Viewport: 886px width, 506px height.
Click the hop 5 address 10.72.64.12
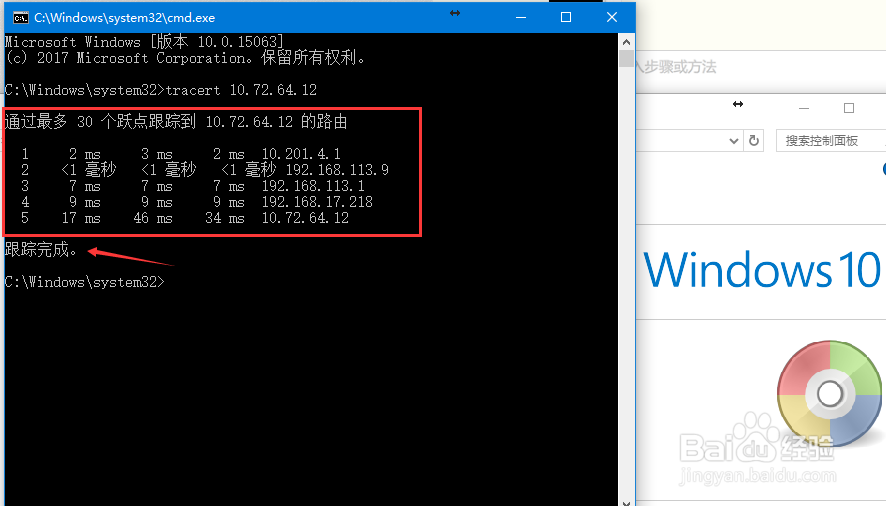tap(305, 218)
